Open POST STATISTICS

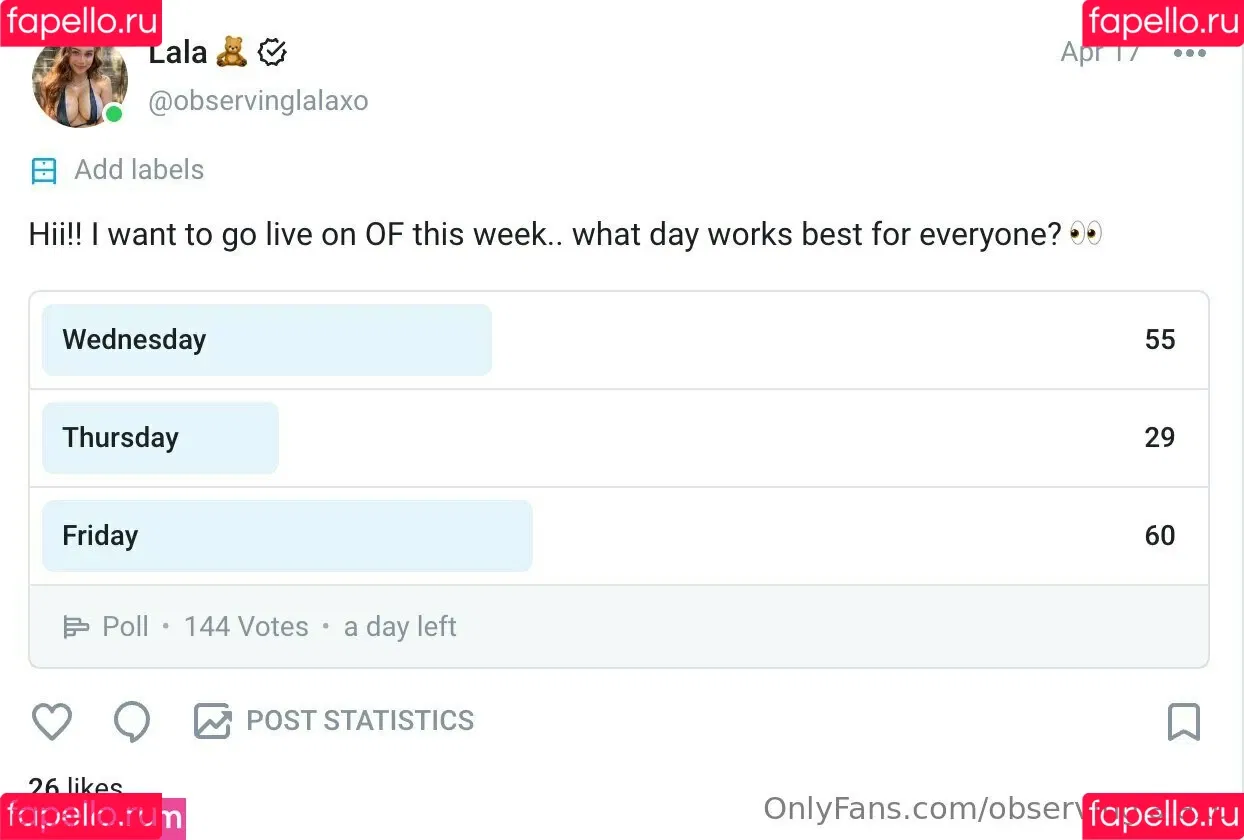click(360, 721)
